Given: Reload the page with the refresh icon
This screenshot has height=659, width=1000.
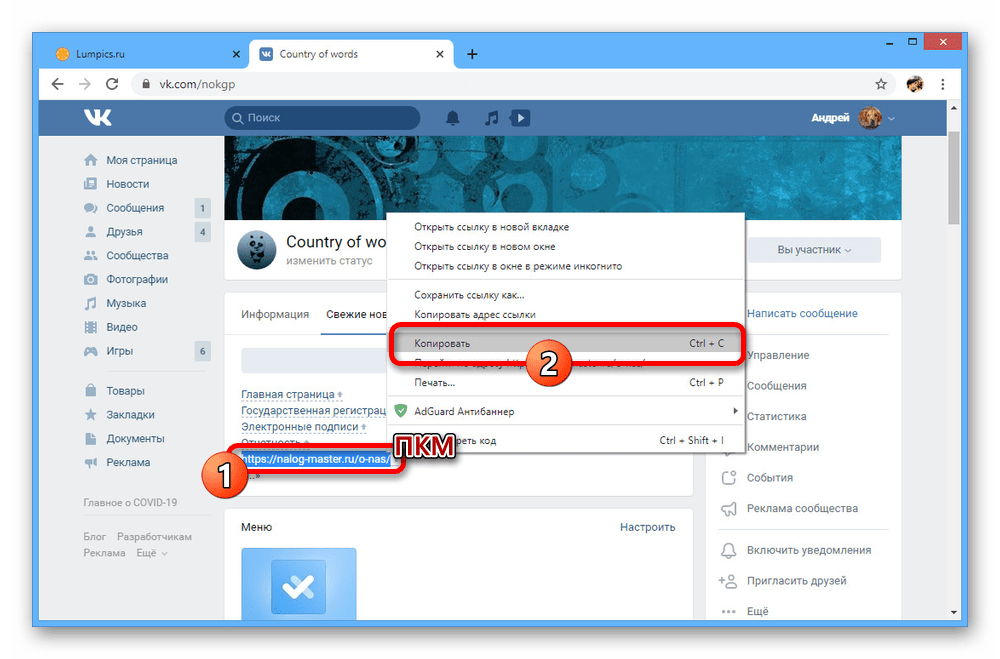Looking at the screenshot, I should [112, 84].
